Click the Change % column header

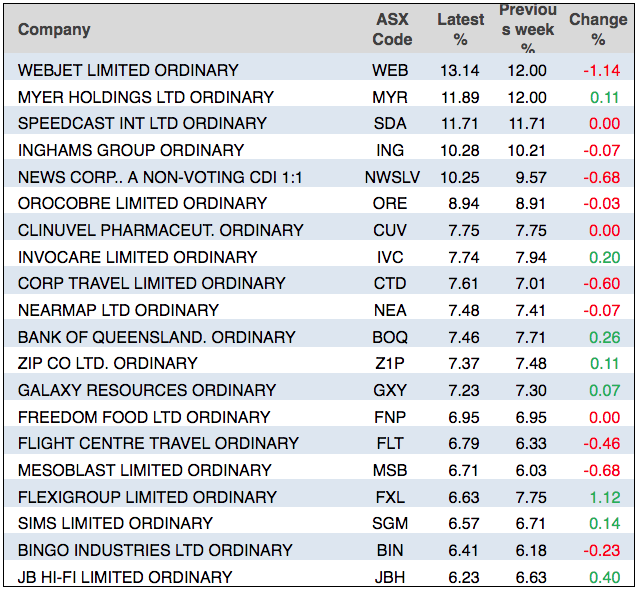tap(598, 29)
